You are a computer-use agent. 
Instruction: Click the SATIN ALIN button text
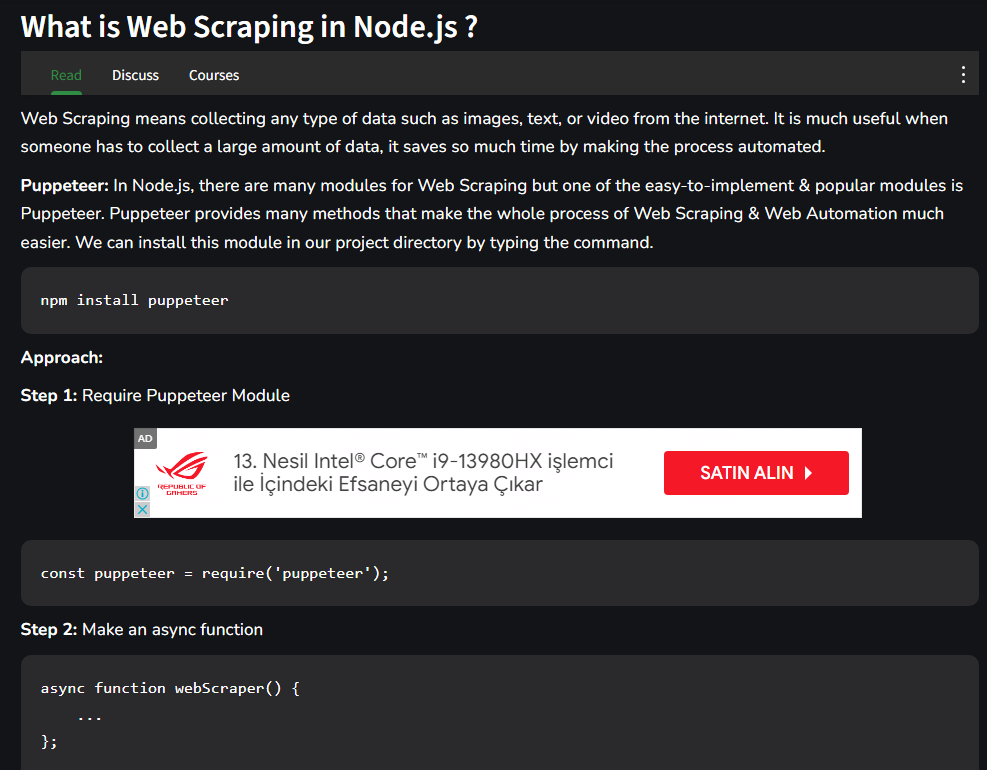[747, 473]
